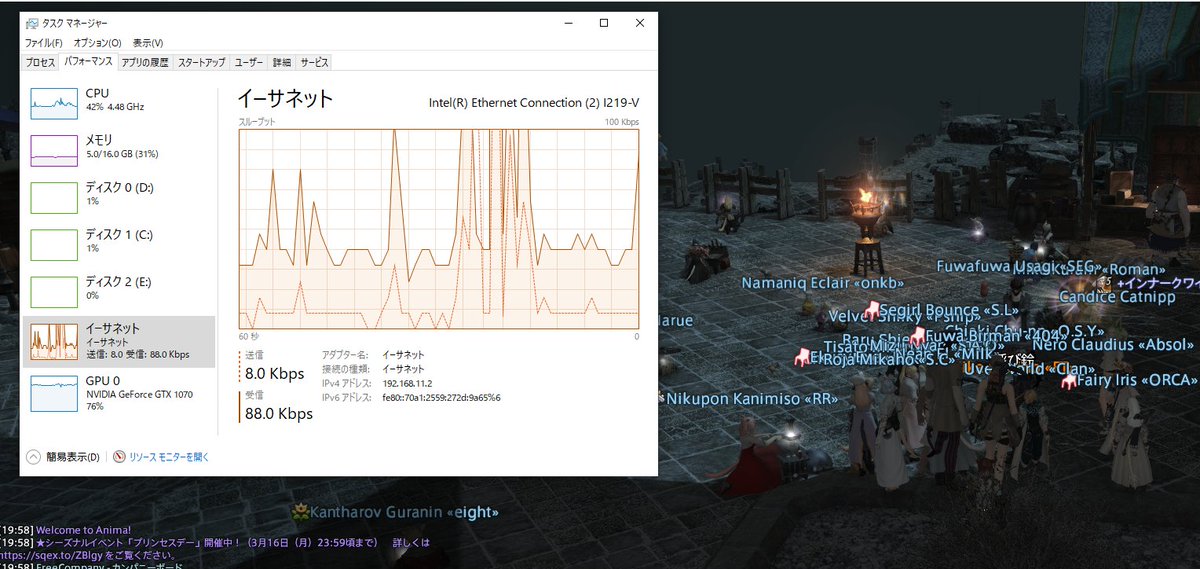Click player name Nikupon Kanimiso in game
The width and height of the screenshot is (1200, 569).
[x=751, y=399]
